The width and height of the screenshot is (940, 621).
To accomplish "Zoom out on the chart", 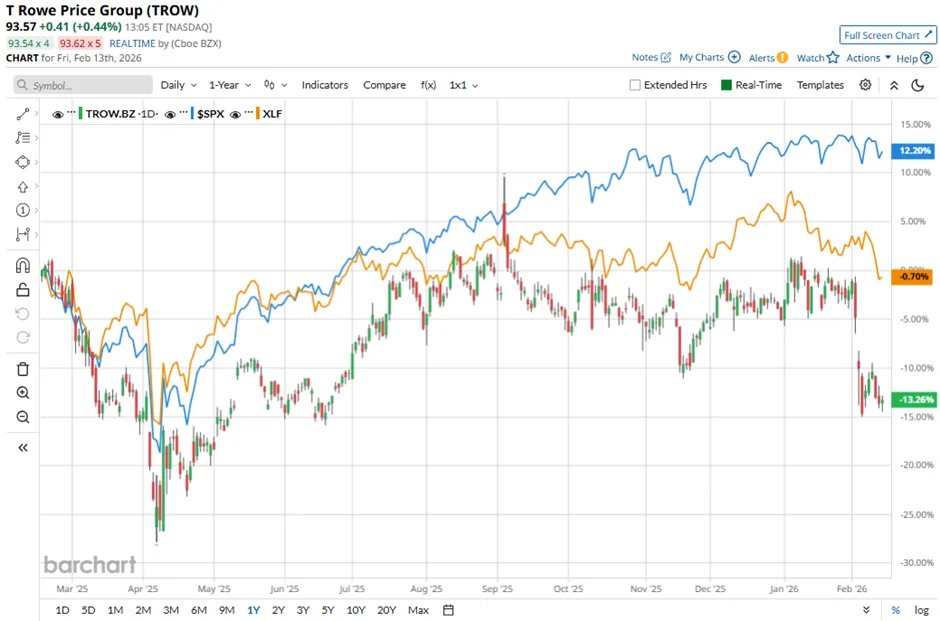I will 23,417.
